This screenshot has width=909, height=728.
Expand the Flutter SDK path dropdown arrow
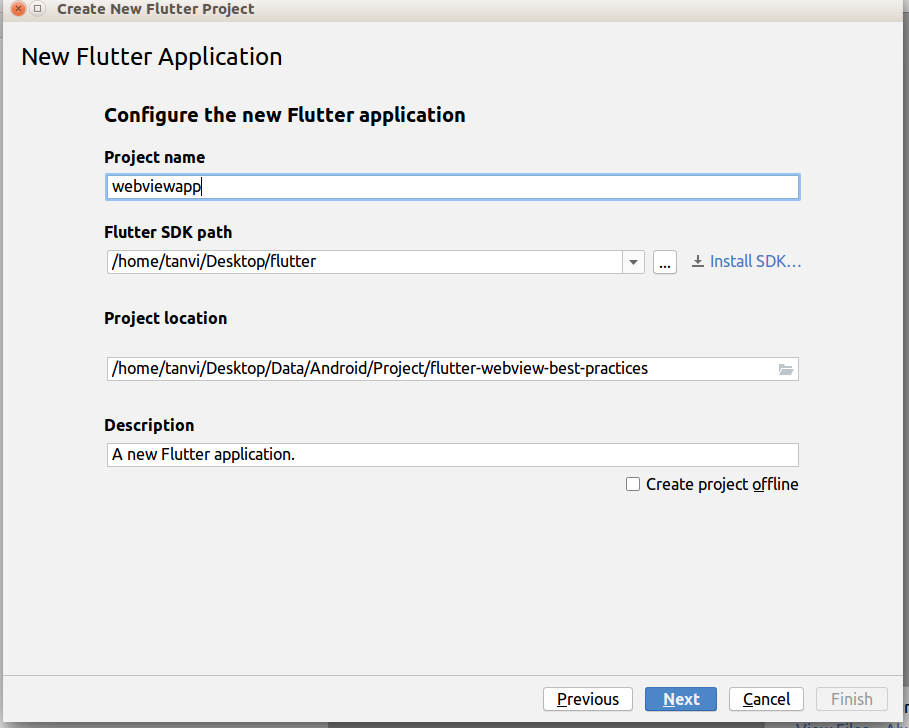point(633,262)
